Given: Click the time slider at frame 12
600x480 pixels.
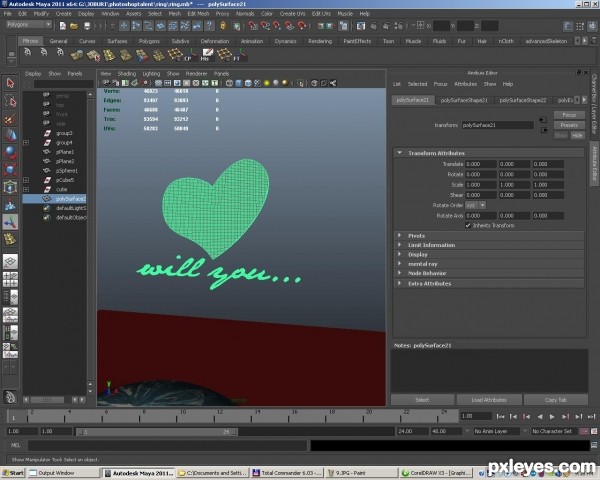Looking at the screenshot, I should pos(219,416).
